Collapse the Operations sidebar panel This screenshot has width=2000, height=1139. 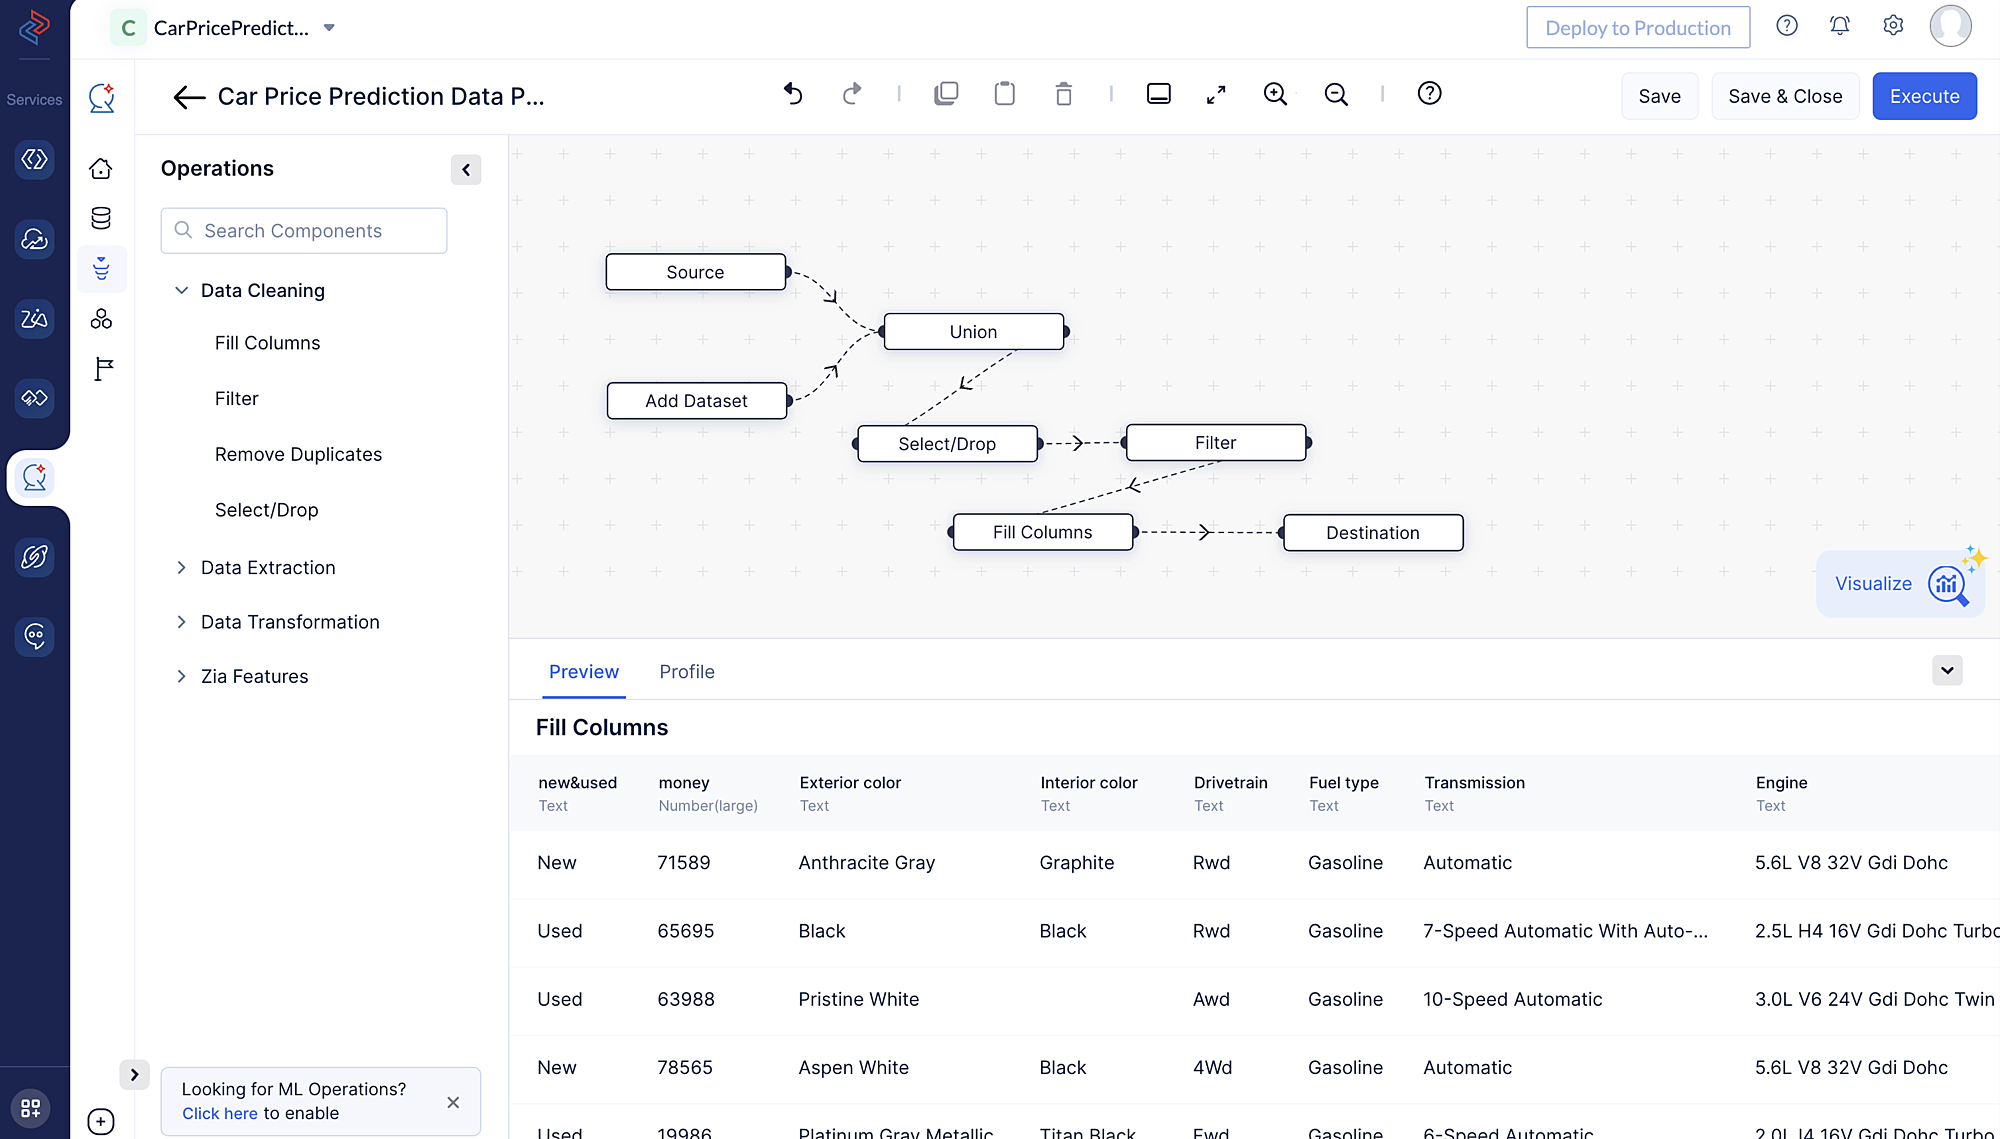pyautogui.click(x=467, y=166)
